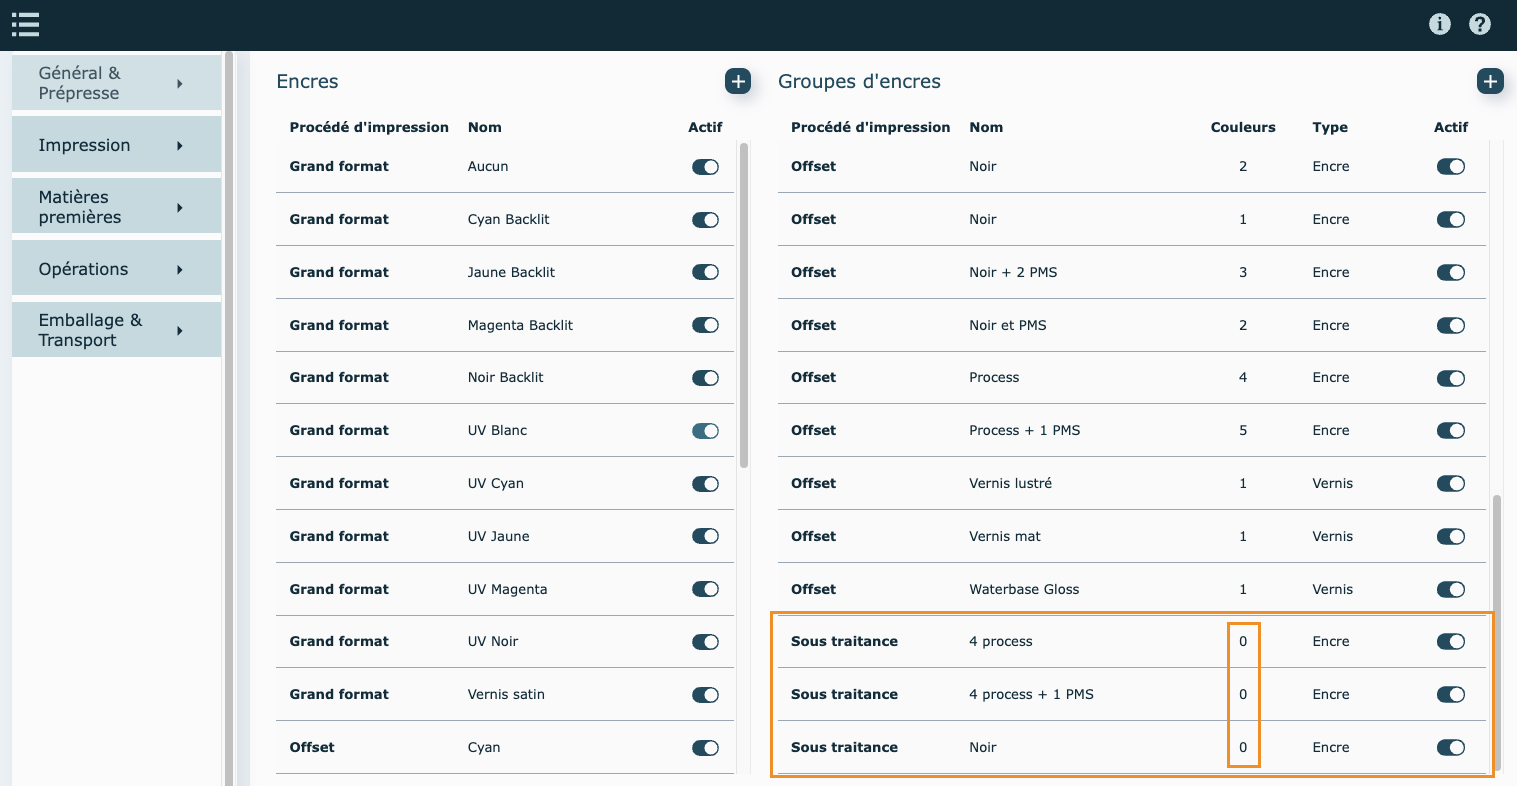
Task: Add new ink group with plus icon
Action: click(x=1489, y=81)
